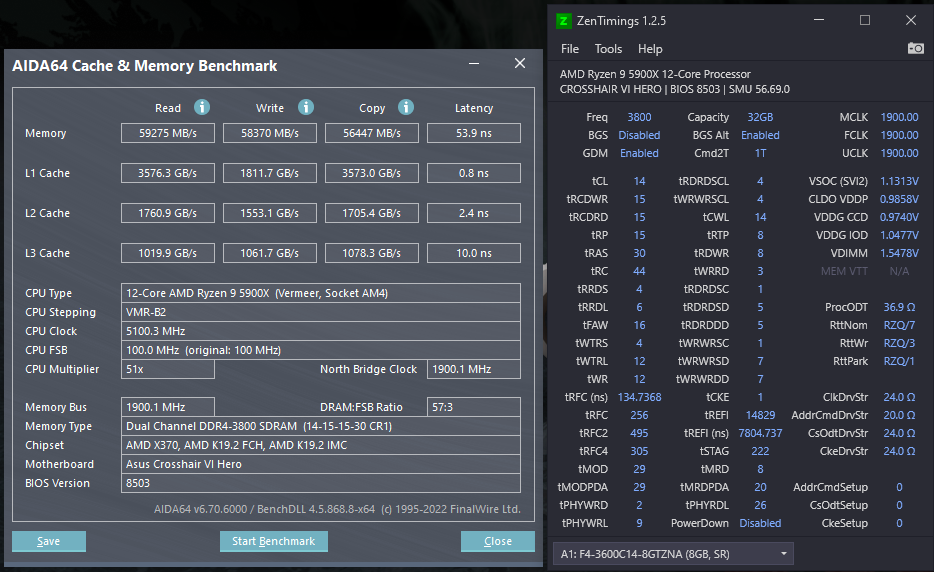This screenshot has width=934, height=572.
Task: Click the L3 Cache latency 10.0 ns field
Action: click(474, 253)
